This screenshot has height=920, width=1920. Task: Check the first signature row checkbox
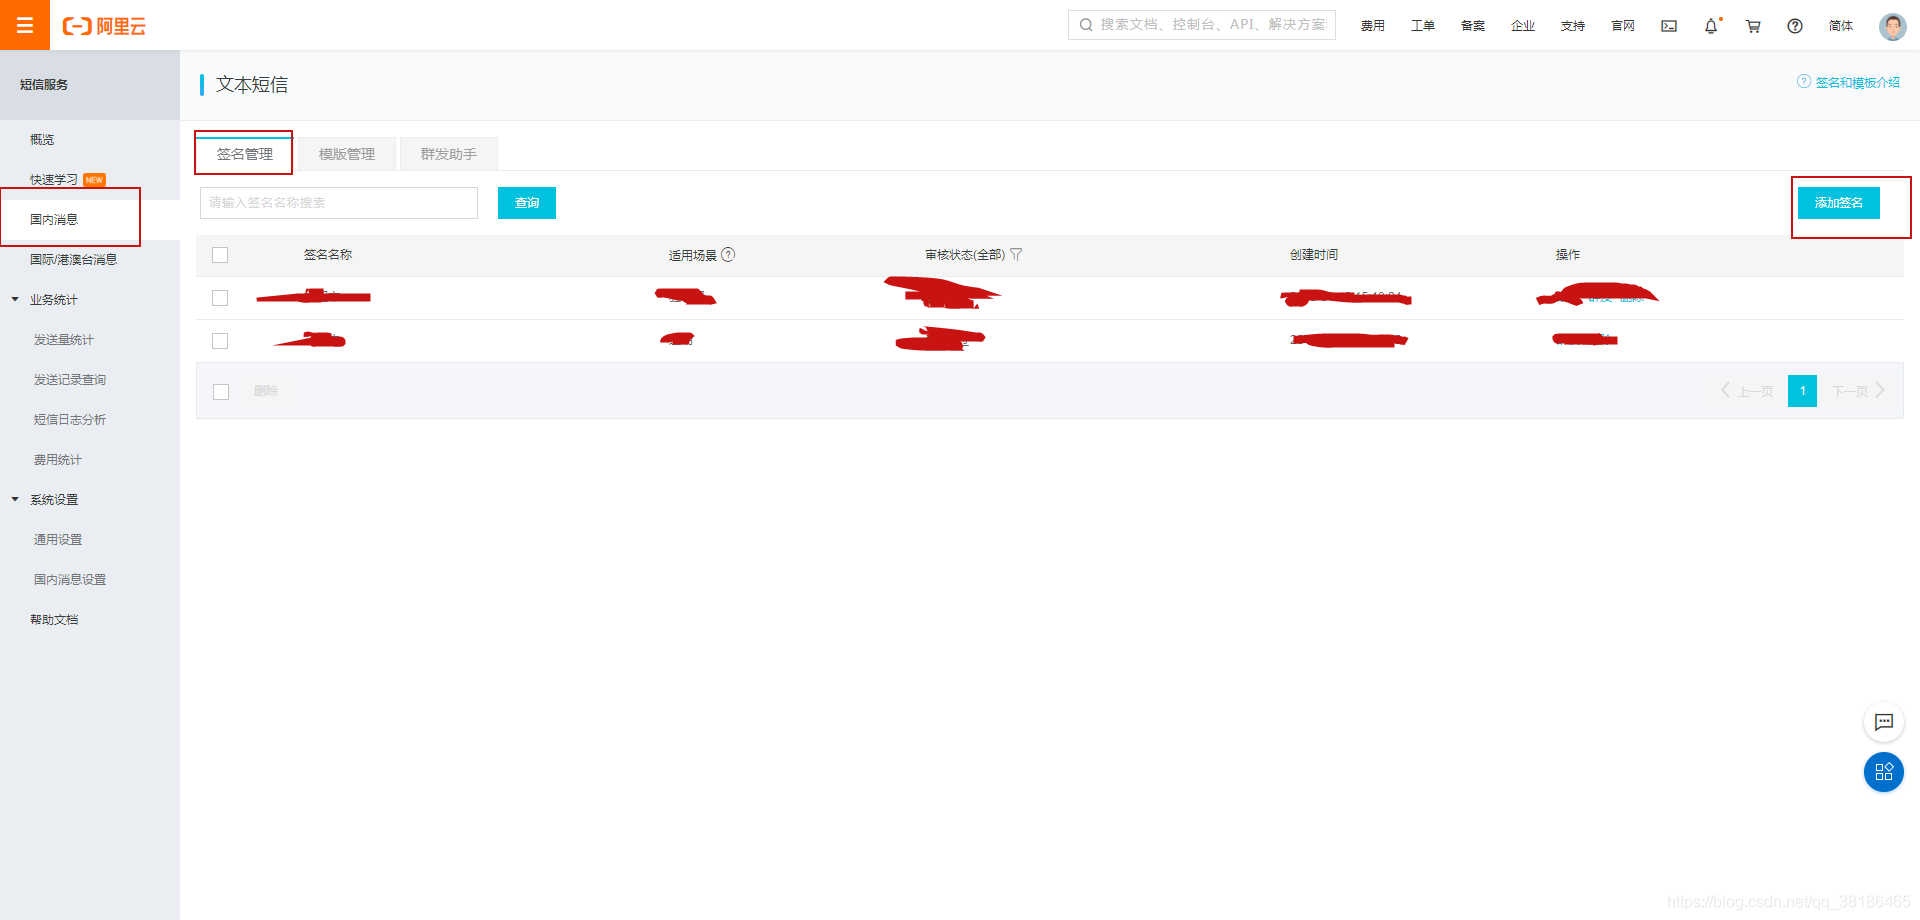[x=220, y=297]
